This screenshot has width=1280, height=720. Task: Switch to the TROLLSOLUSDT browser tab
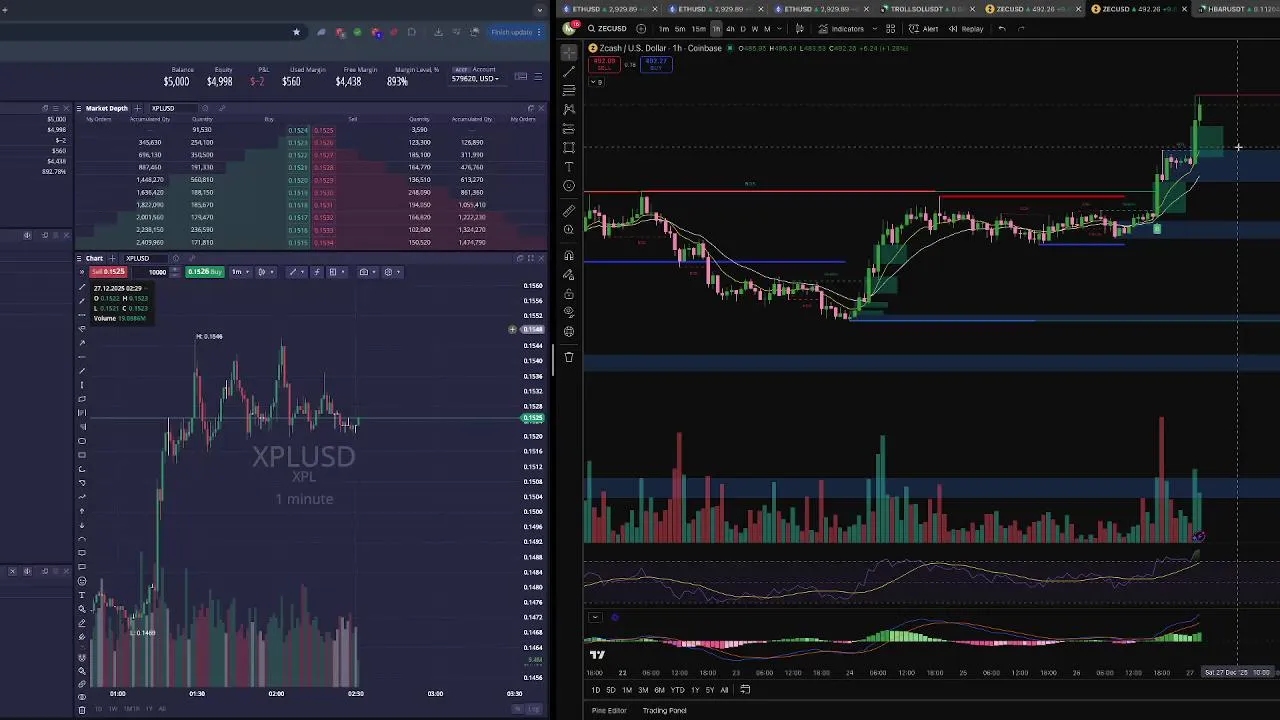pyautogui.click(x=928, y=9)
